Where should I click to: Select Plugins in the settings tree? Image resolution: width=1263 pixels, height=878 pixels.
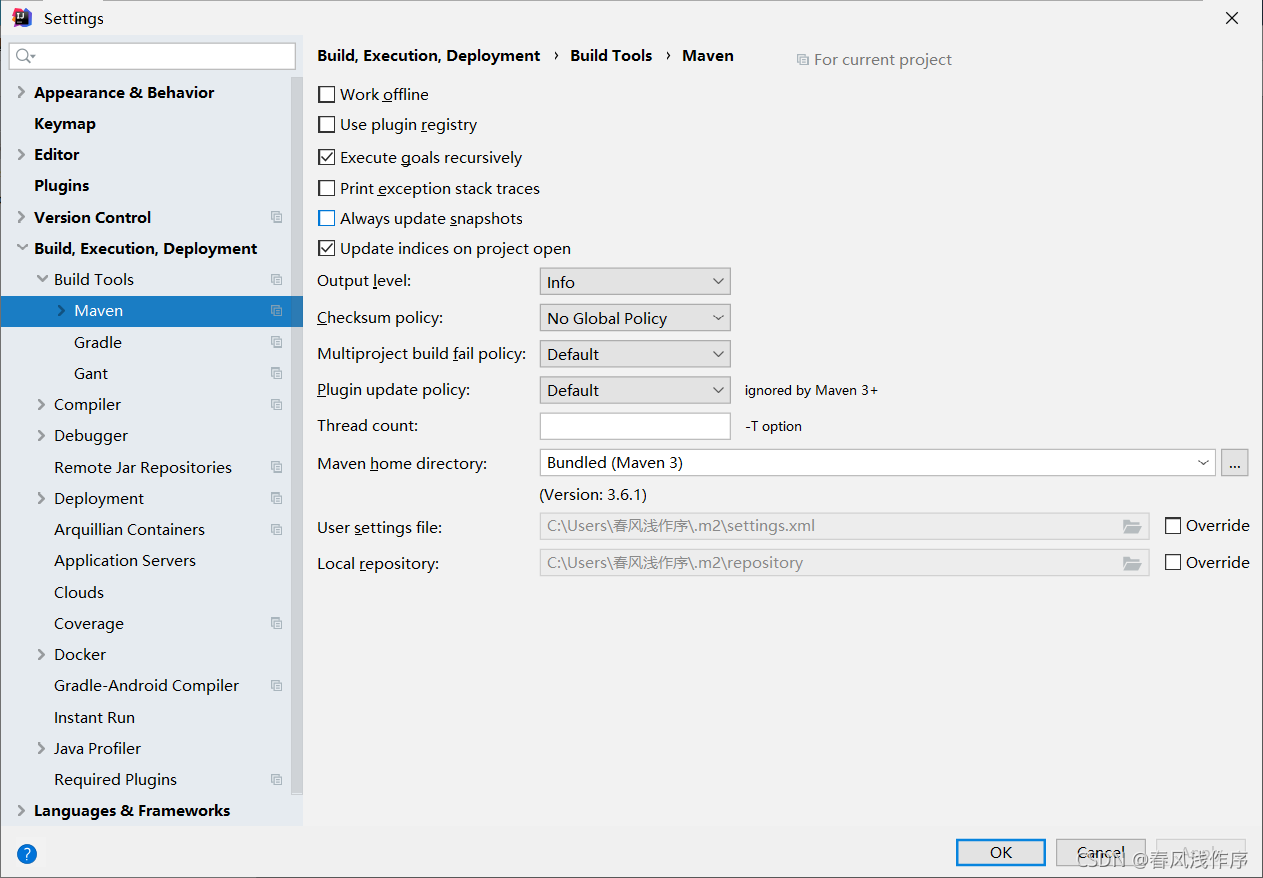[62, 186]
